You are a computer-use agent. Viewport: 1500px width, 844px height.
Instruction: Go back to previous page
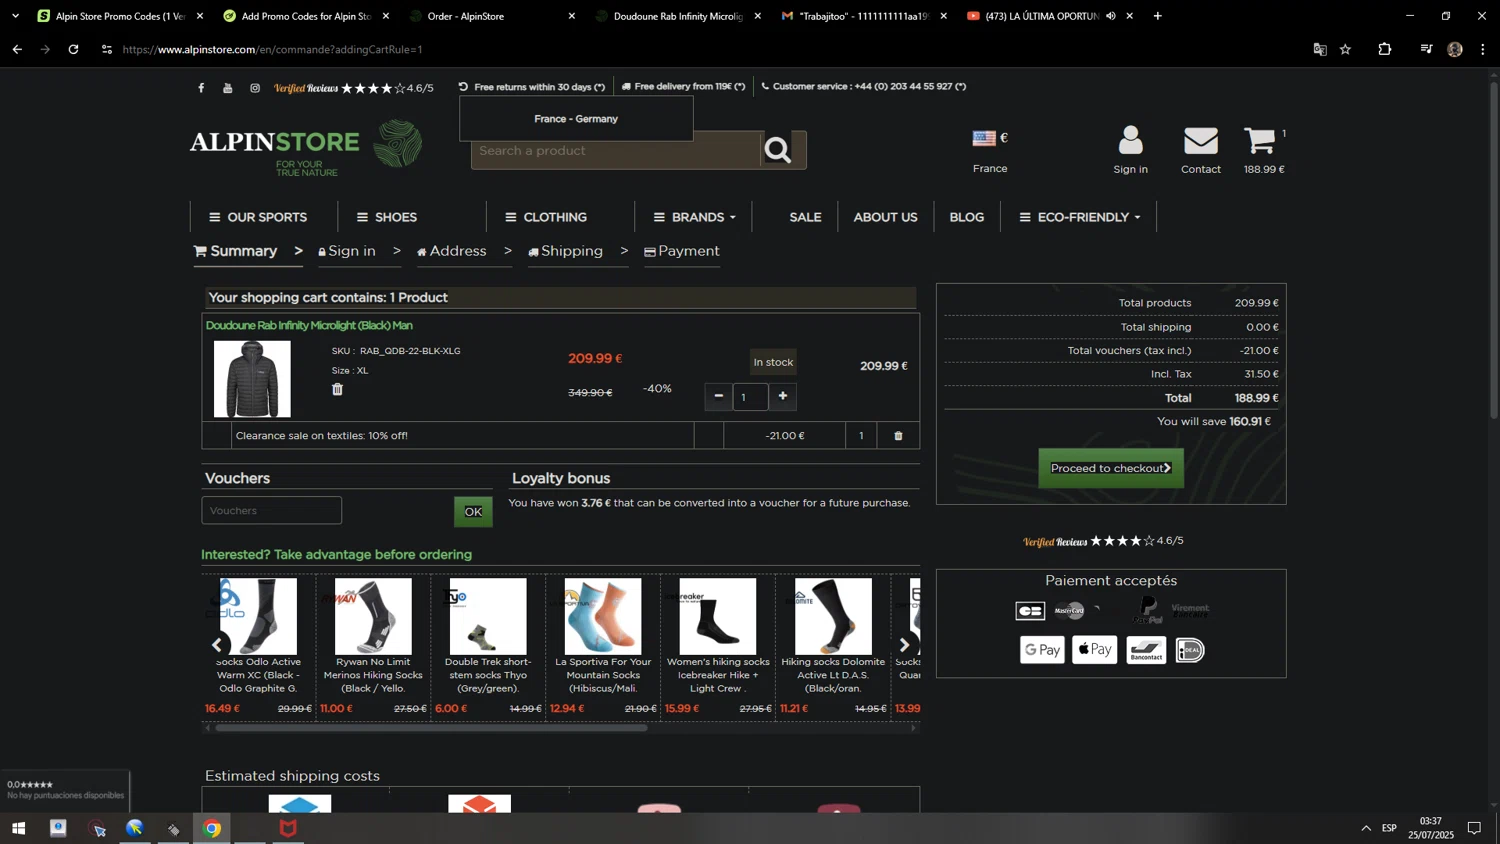pyautogui.click(x=17, y=49)
